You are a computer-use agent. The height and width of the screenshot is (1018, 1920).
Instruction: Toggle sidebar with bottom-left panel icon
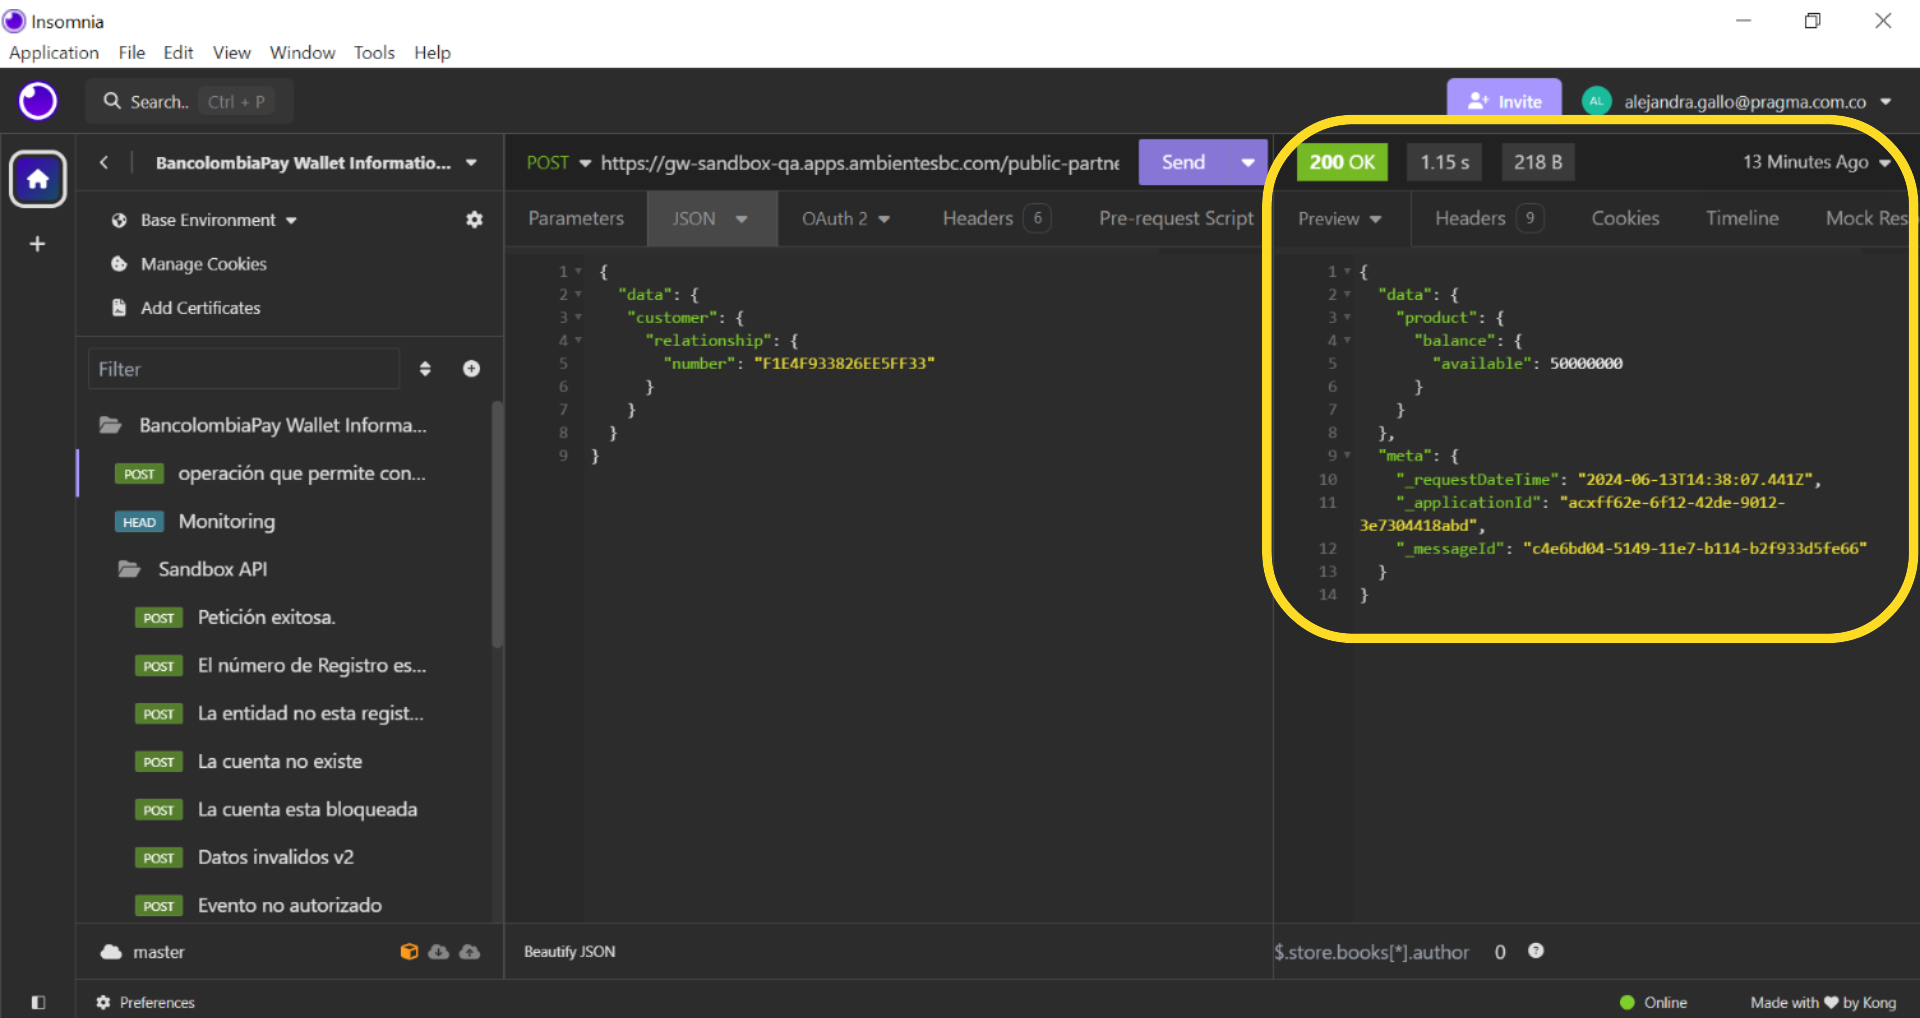coord(38,1002)
